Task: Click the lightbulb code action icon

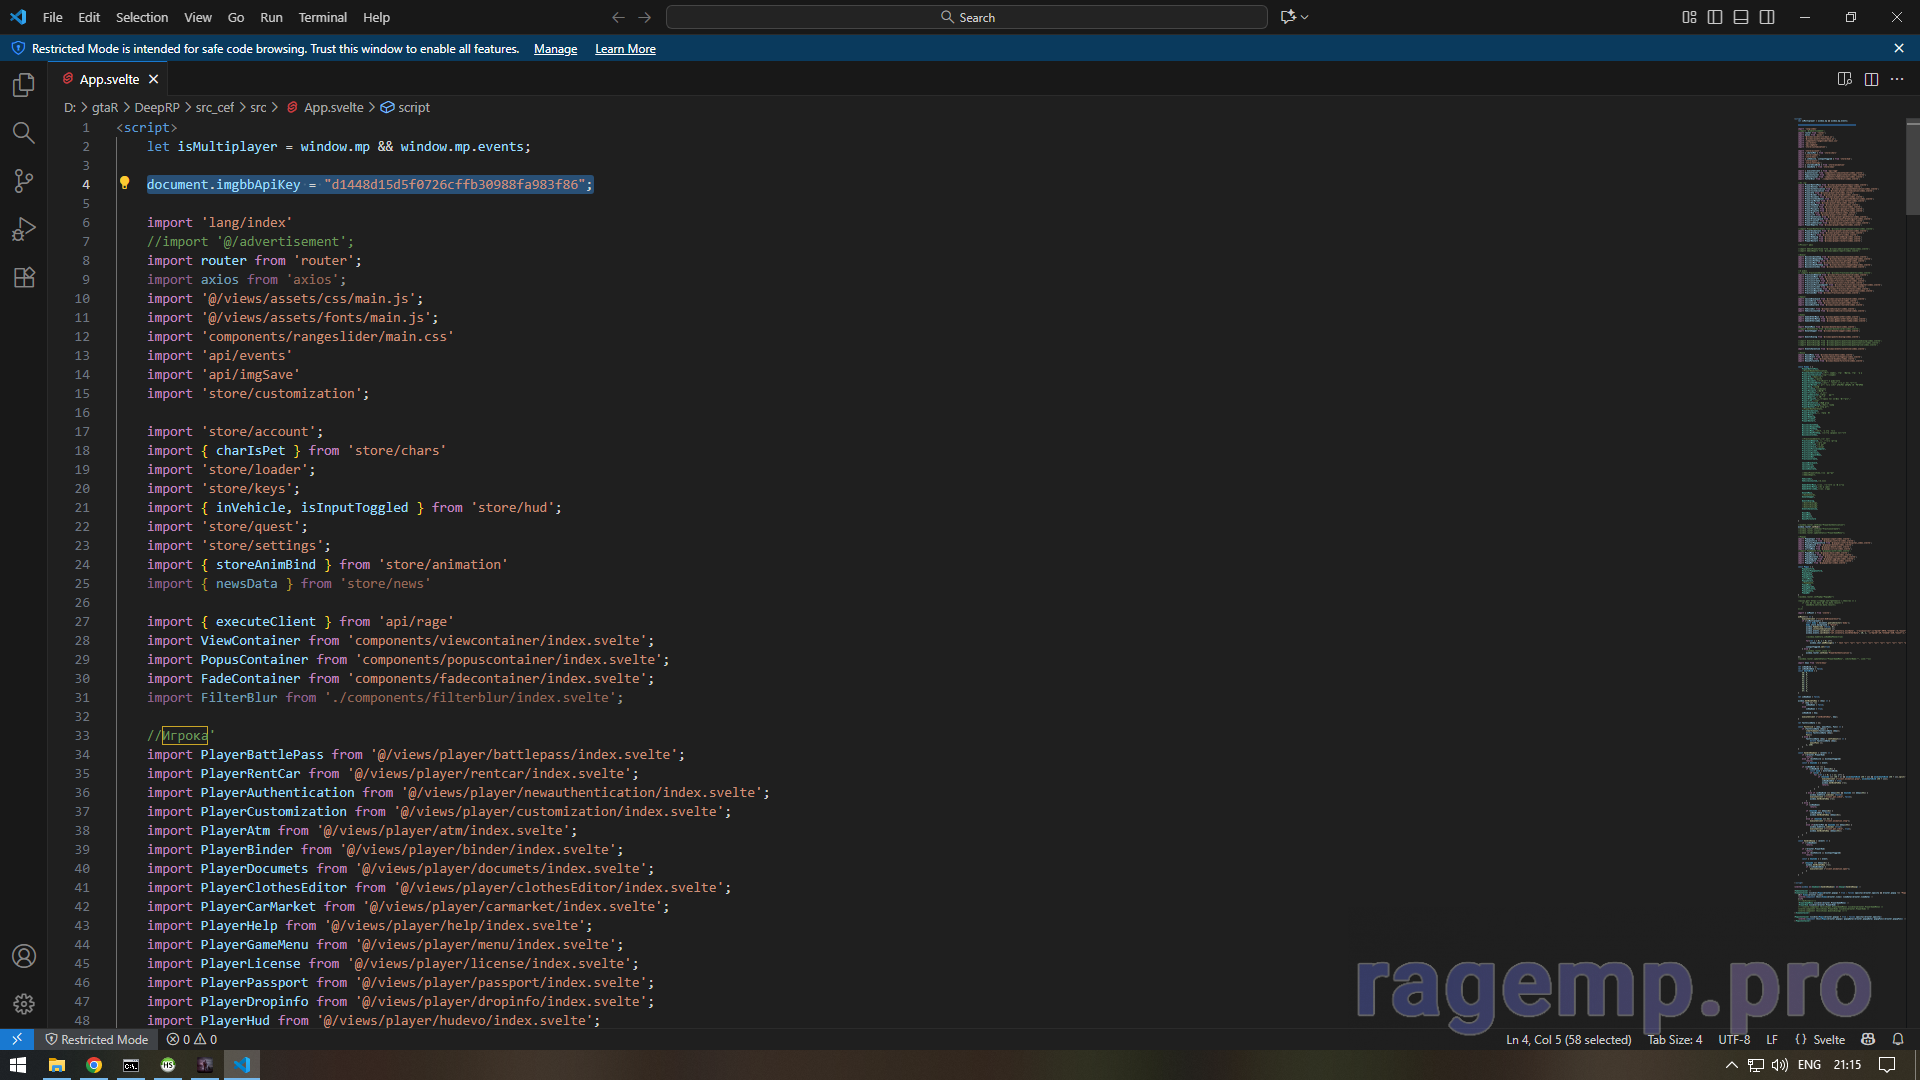Action: (x=125, y=183)
